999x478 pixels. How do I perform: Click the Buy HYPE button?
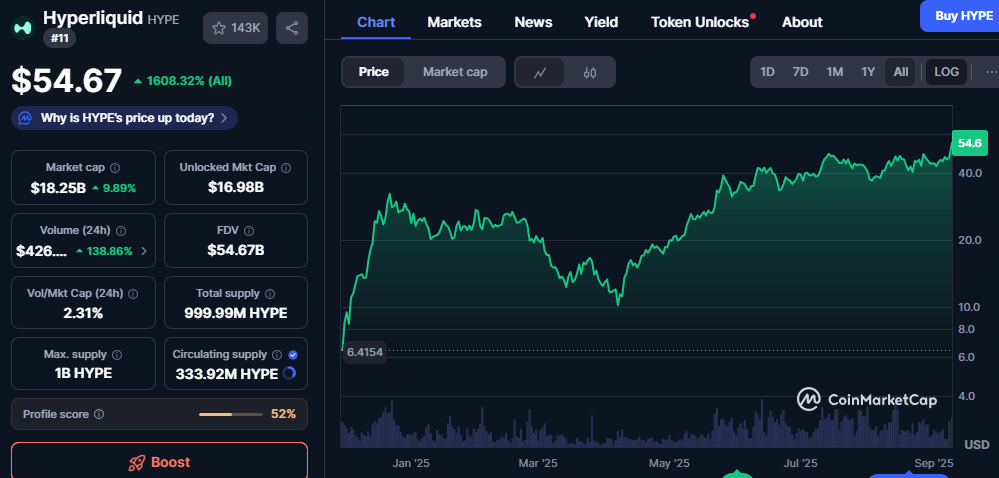click(x=959, y=16)
